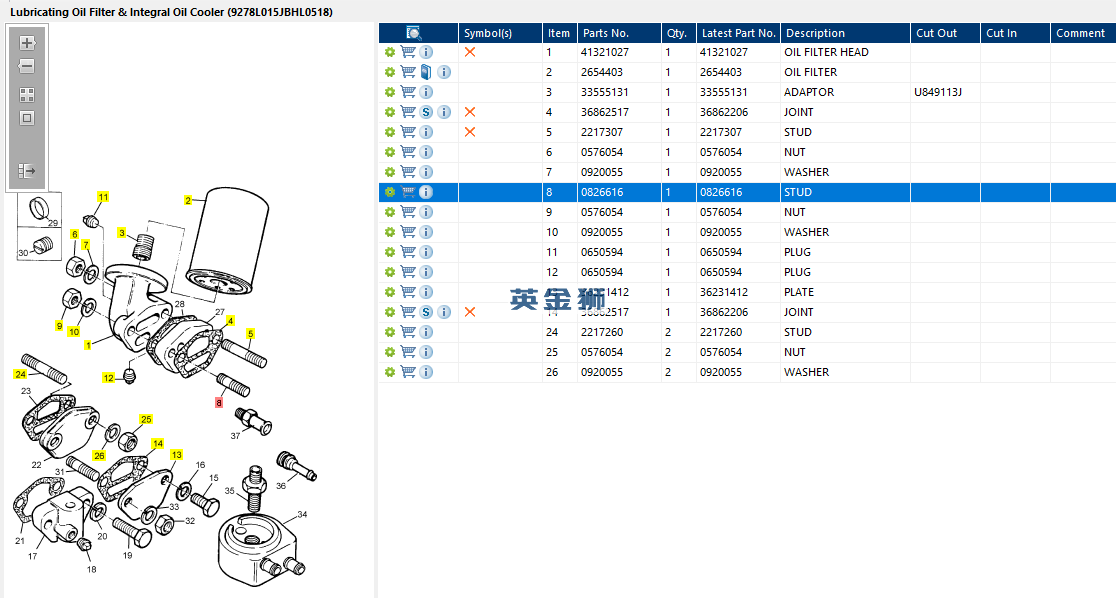Select callout 12 in the diagram
Image resolution: width=1116 pixels, height=598 pixels.
(108, 378)
